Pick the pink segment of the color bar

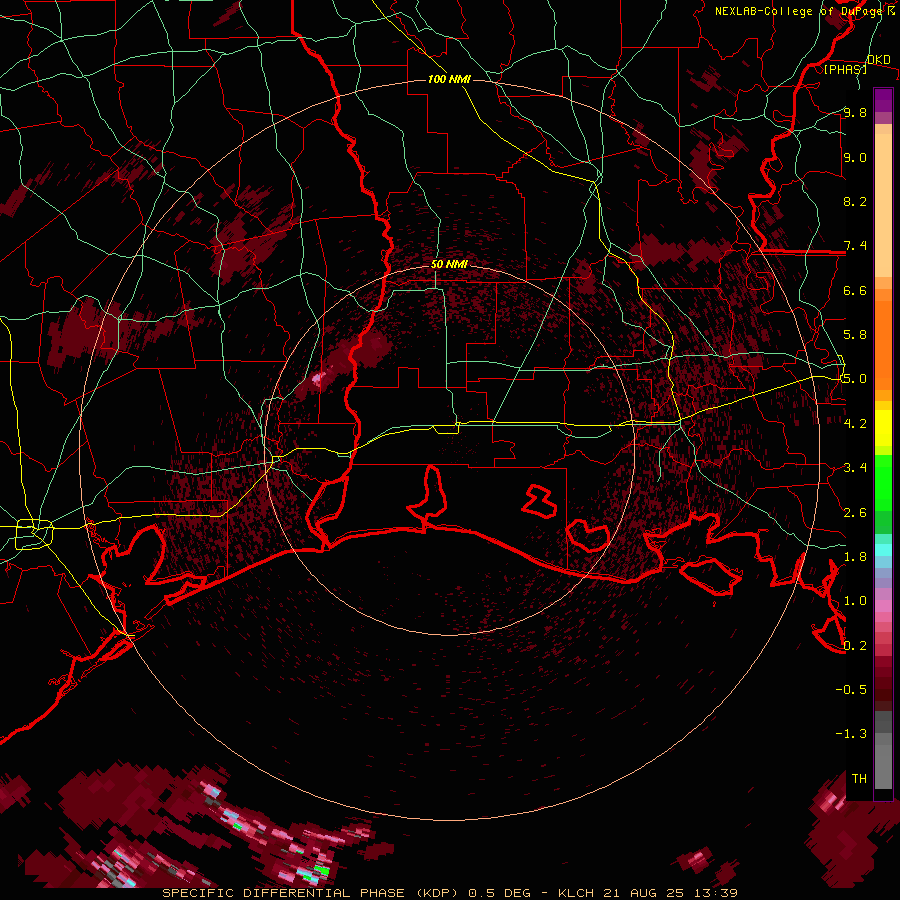tap(883, 606)
